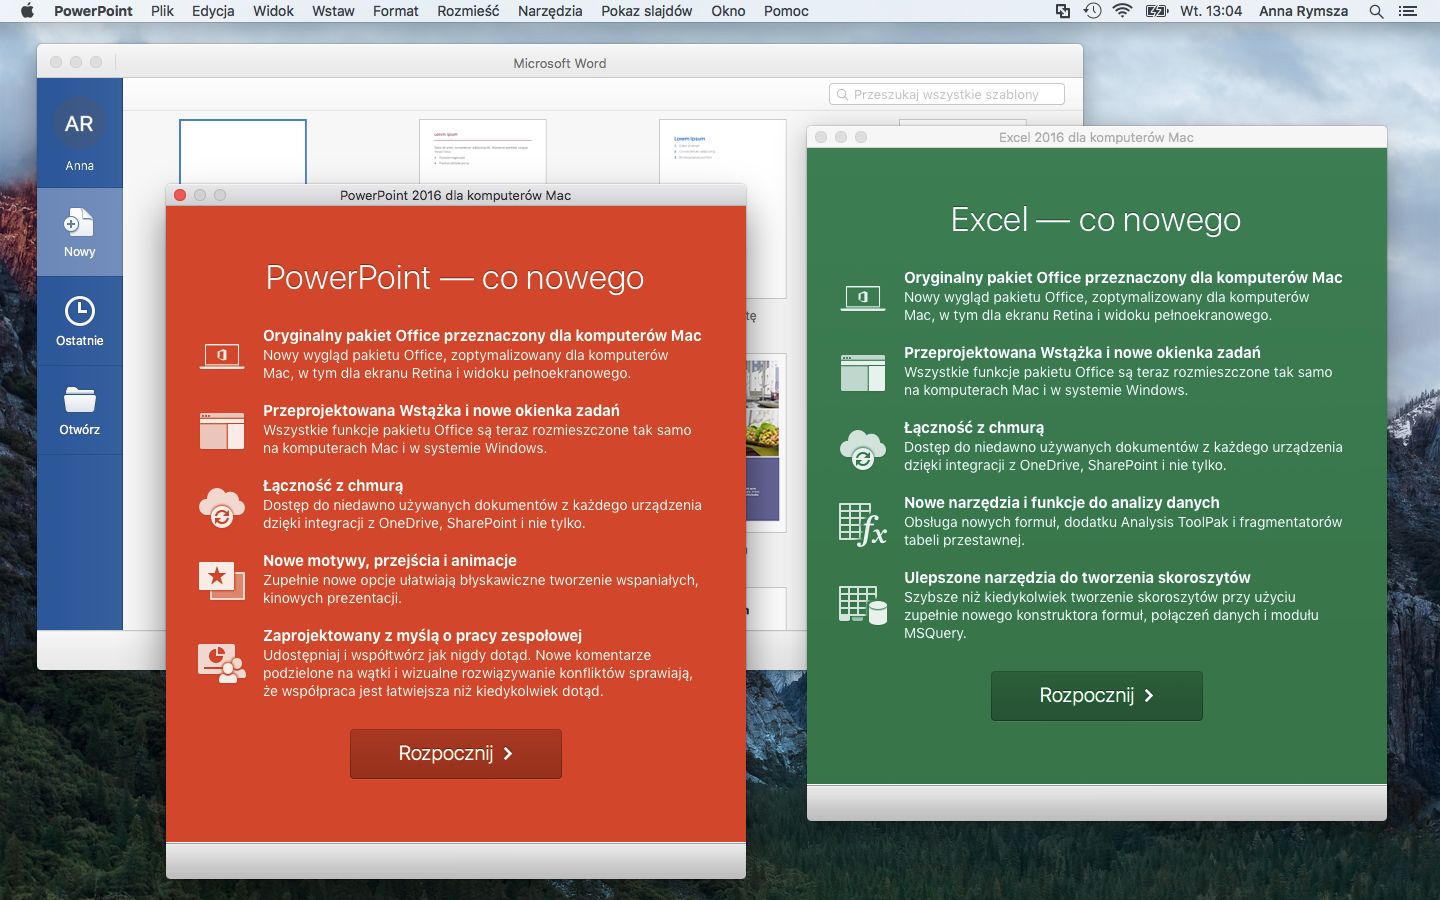This screenshot has height=900, width=1440.
Task: Click the Office laptop icon in PowerPoint window
Action: [x=222, y=355]
